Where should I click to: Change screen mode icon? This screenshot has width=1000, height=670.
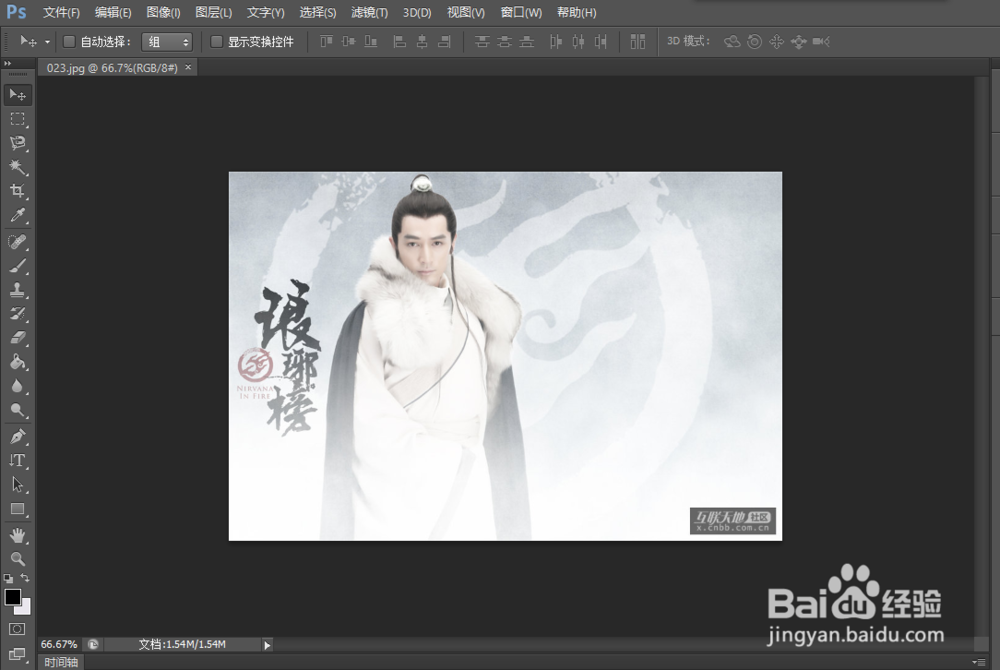[17, 654]
